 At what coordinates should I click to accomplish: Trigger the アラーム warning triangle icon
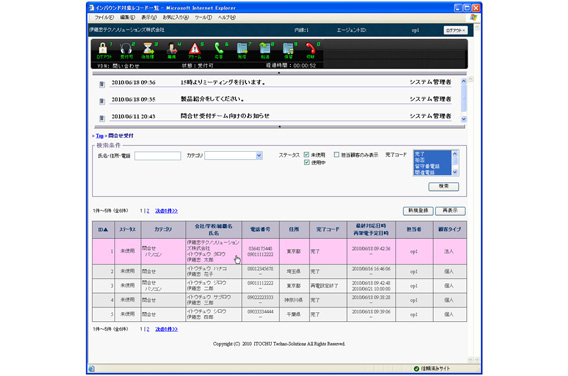pyautogui.click(x=195, y=50)
